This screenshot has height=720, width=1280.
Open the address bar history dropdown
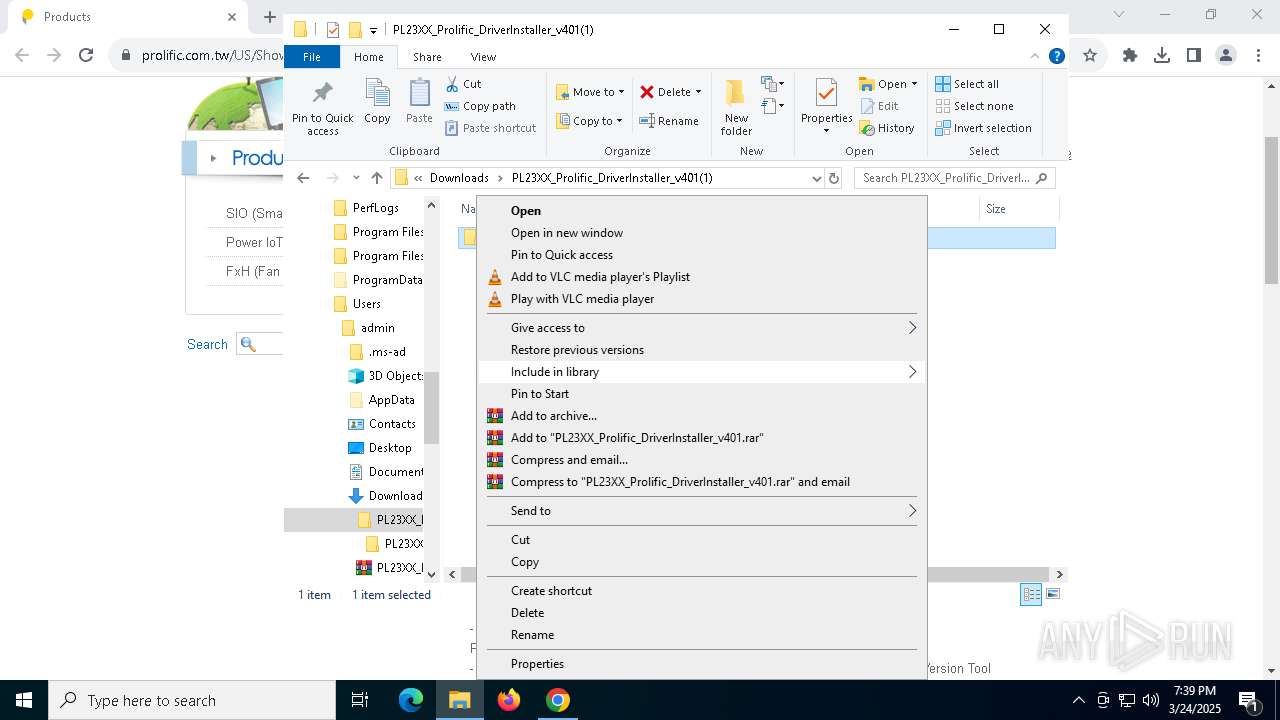817,178
